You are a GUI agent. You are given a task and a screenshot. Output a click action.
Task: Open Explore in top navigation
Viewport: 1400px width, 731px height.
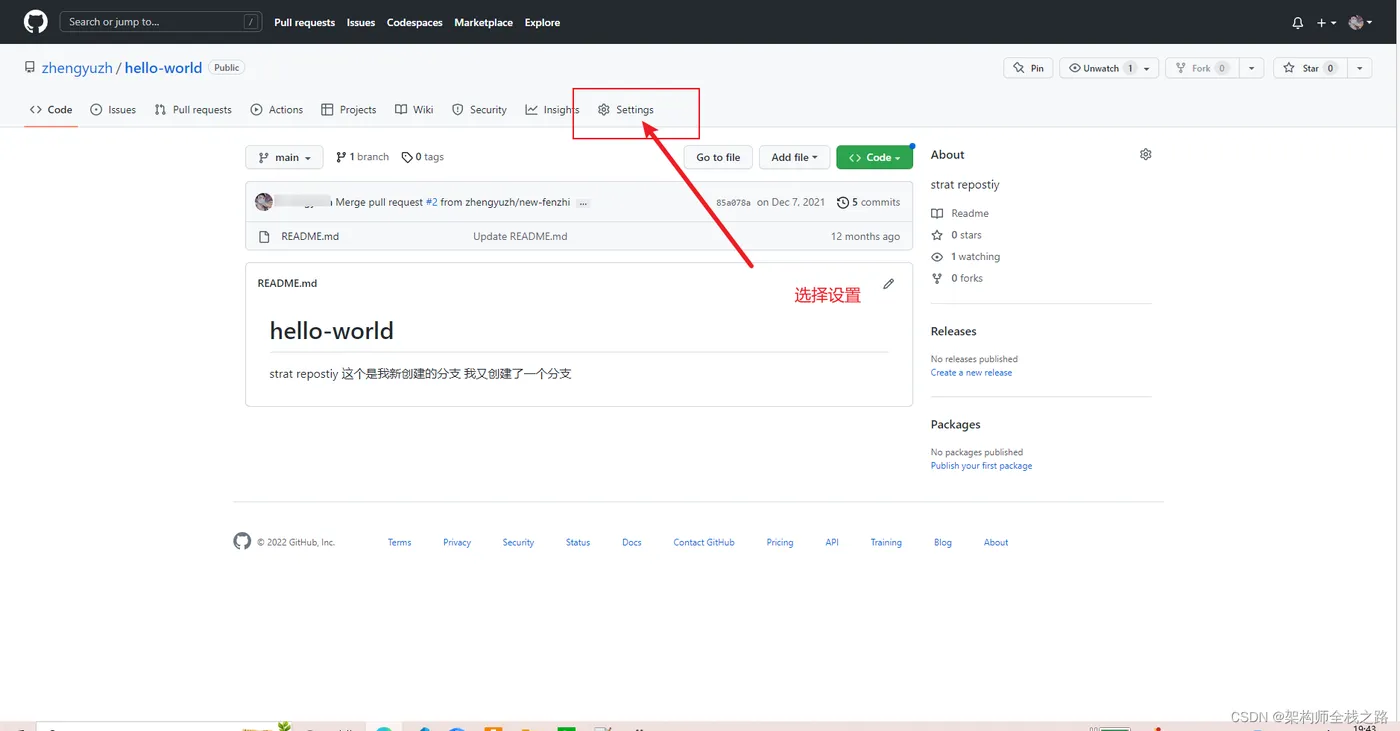(x=542, y=22)
